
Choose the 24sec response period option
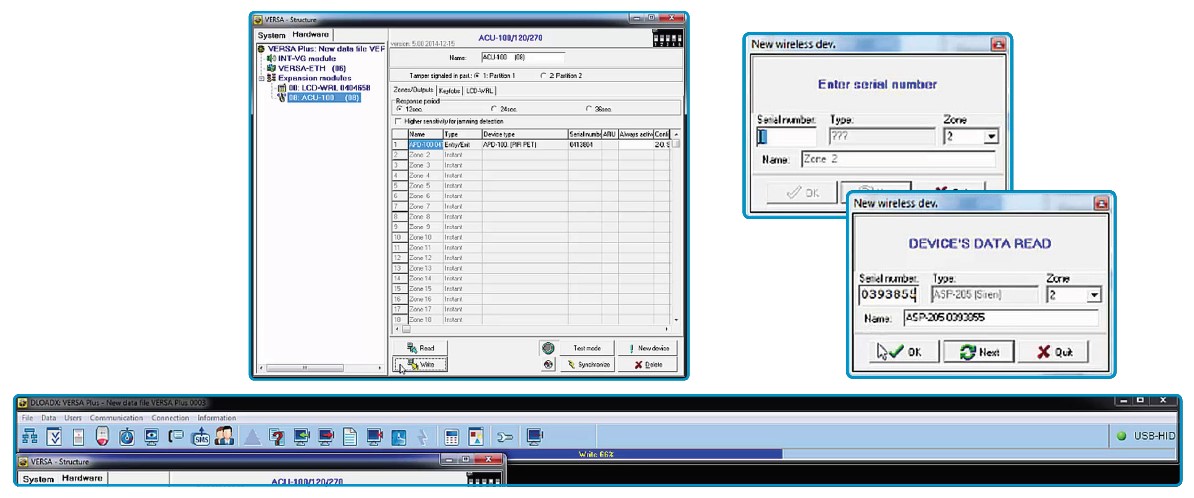pos(493,108)
